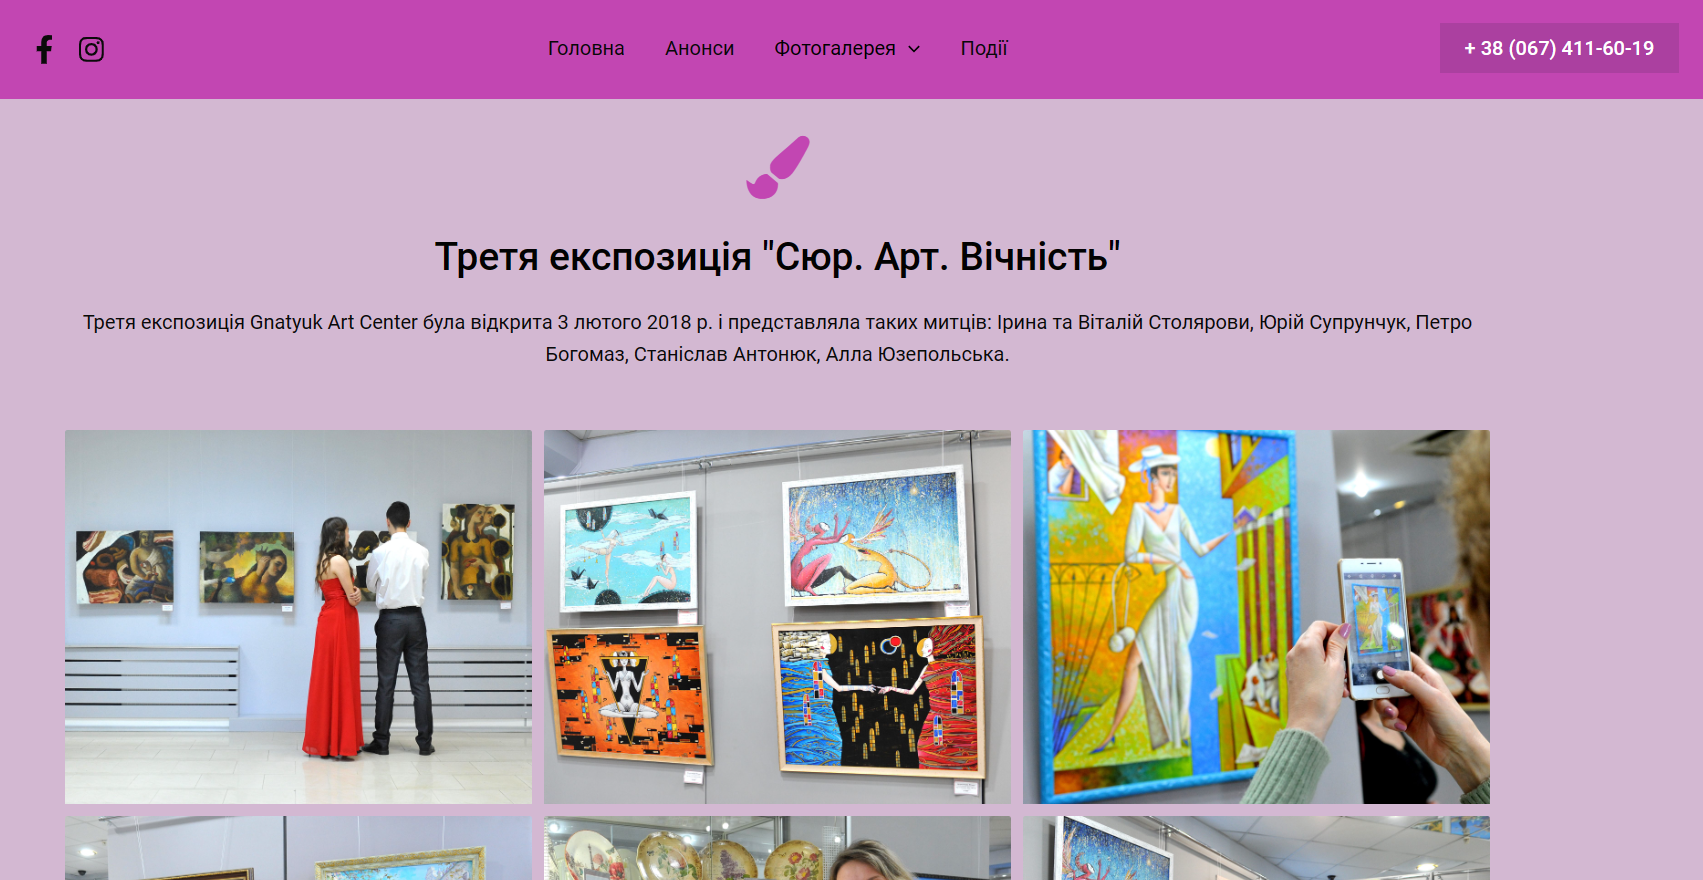
Task: Open photo of couple viewing paintings
Action: 298,617
